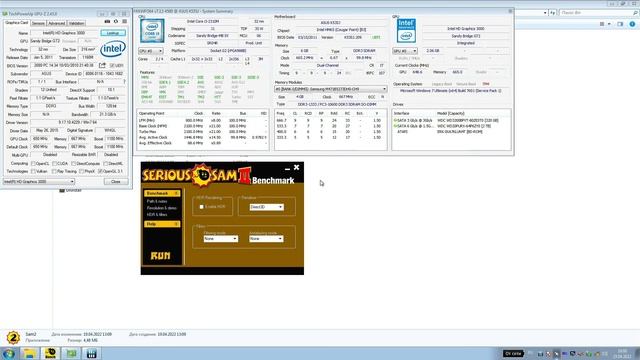The height and width of the screenshot is (360, 640).
Task: Open File Explorer from the taskbar
Action: click(x=29, y=353)
